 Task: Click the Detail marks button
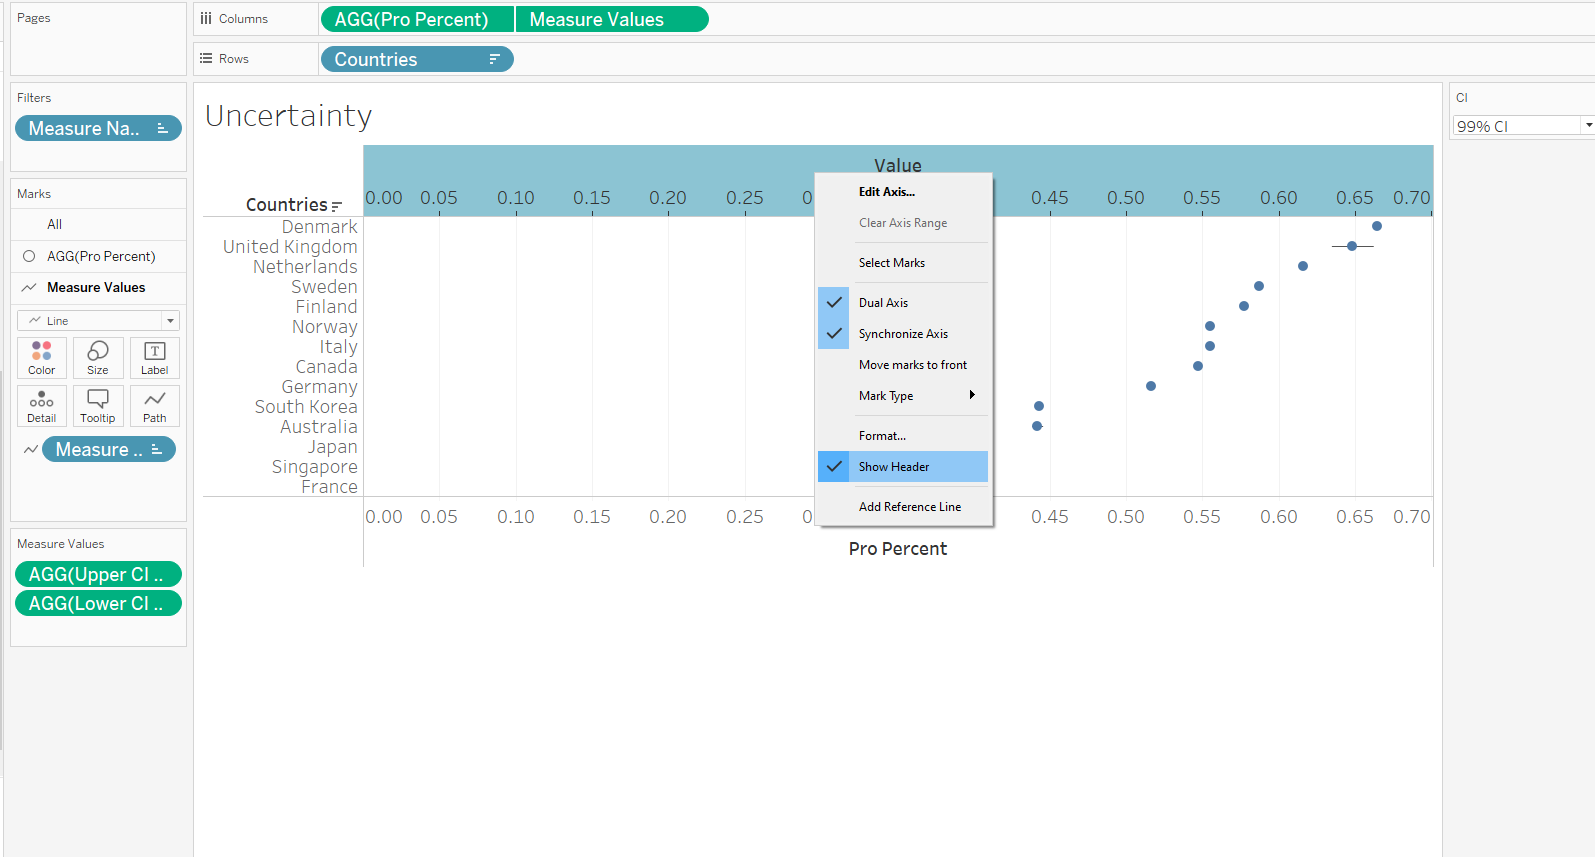click(x=42, y=406)
